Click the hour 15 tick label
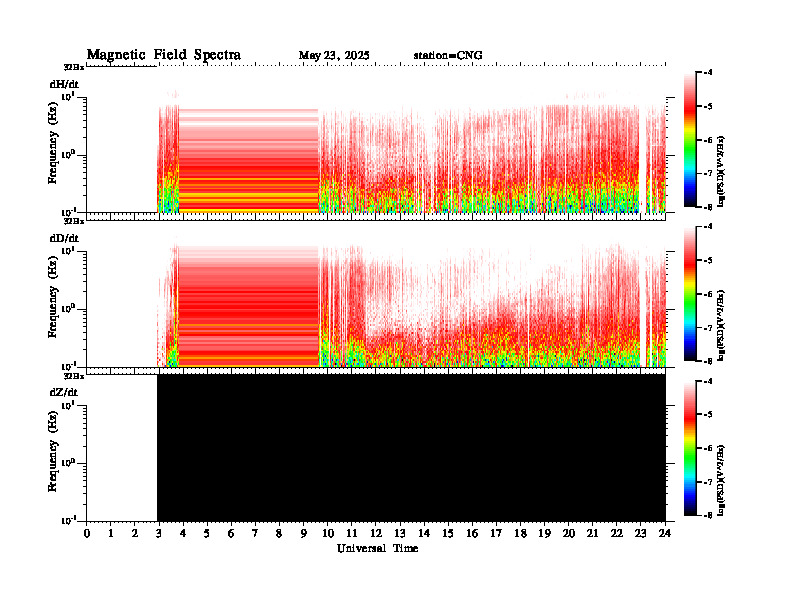Screen dimensions: 792x612 click(x=448, y=534)
